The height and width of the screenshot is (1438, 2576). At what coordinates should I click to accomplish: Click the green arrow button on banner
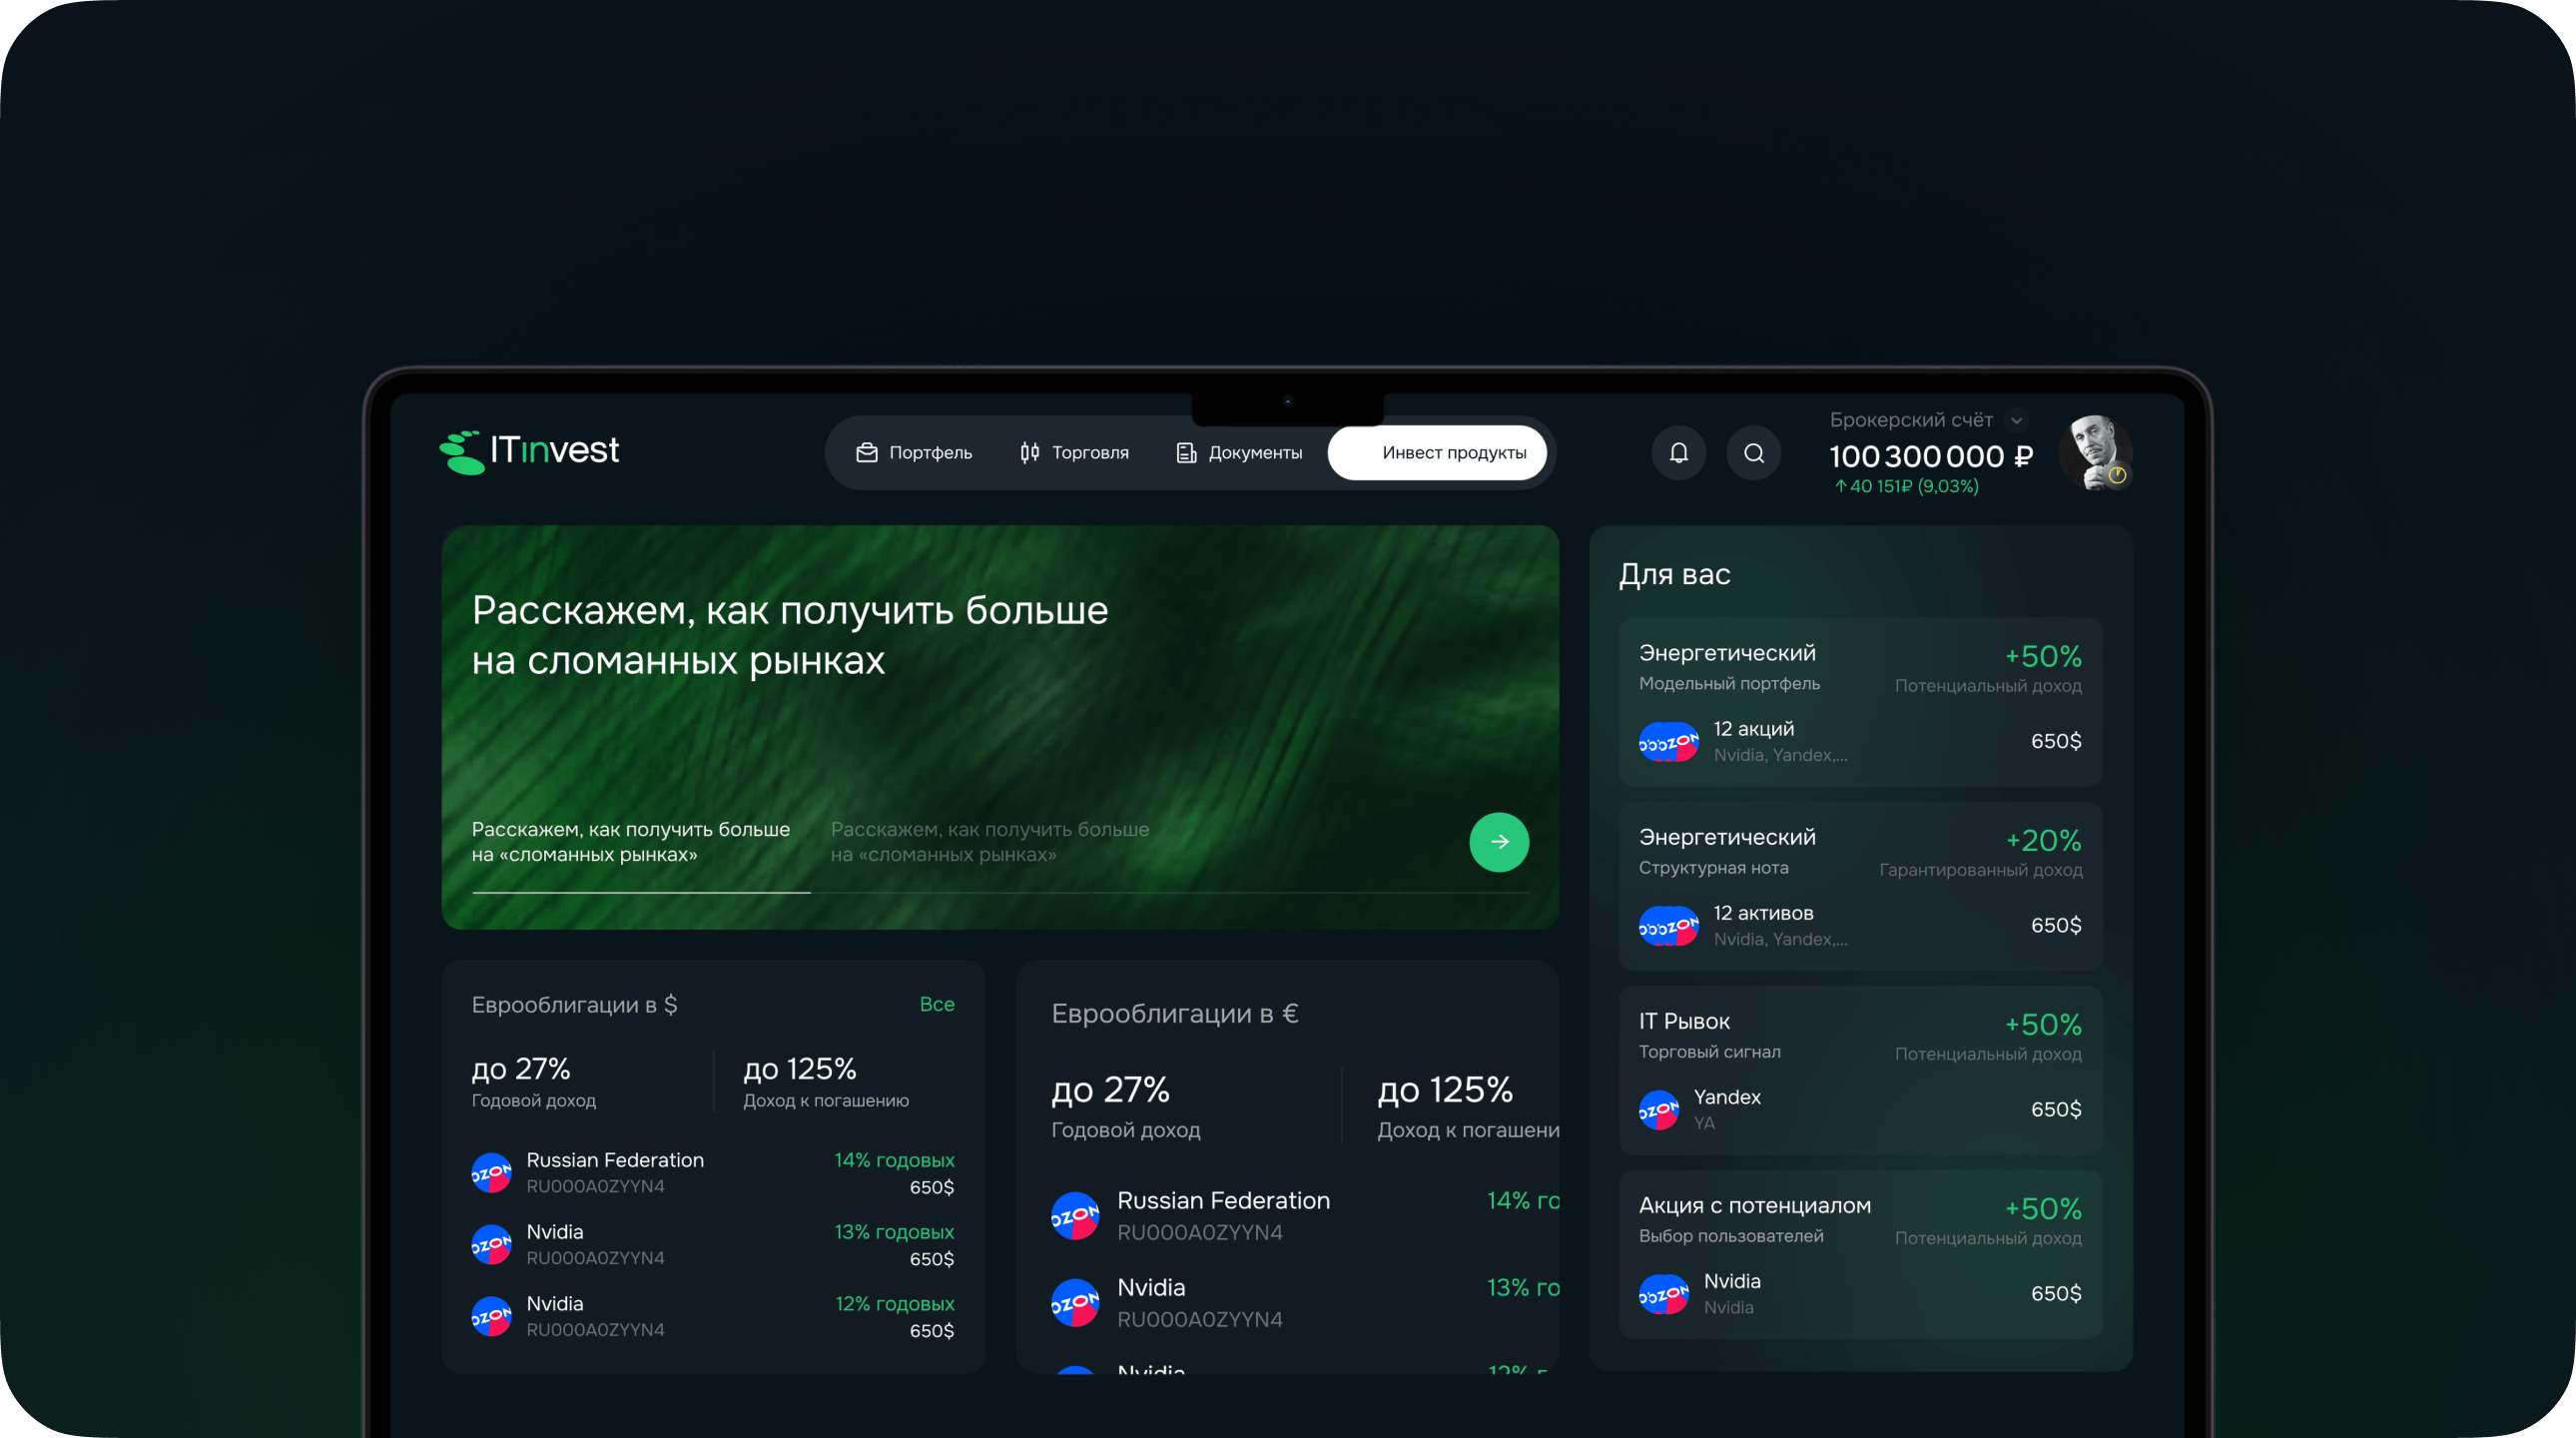point(1499,842)
